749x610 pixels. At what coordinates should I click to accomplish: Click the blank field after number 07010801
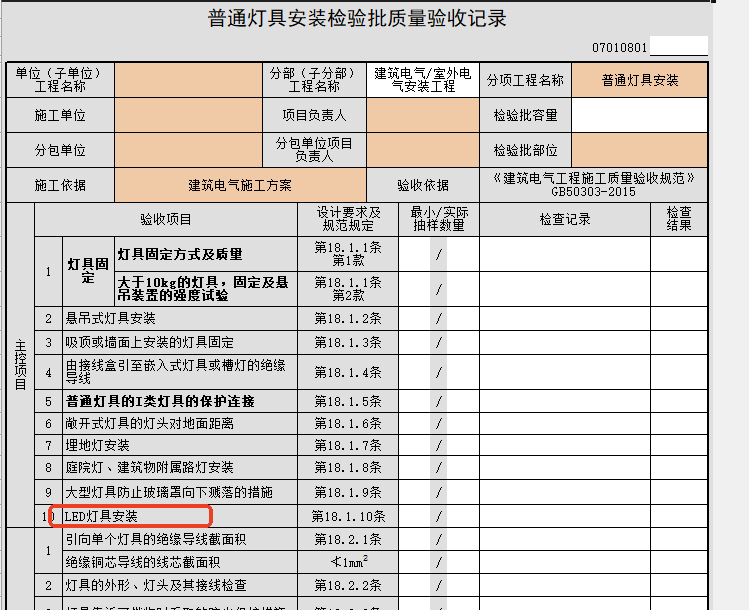tap(678, 47)
